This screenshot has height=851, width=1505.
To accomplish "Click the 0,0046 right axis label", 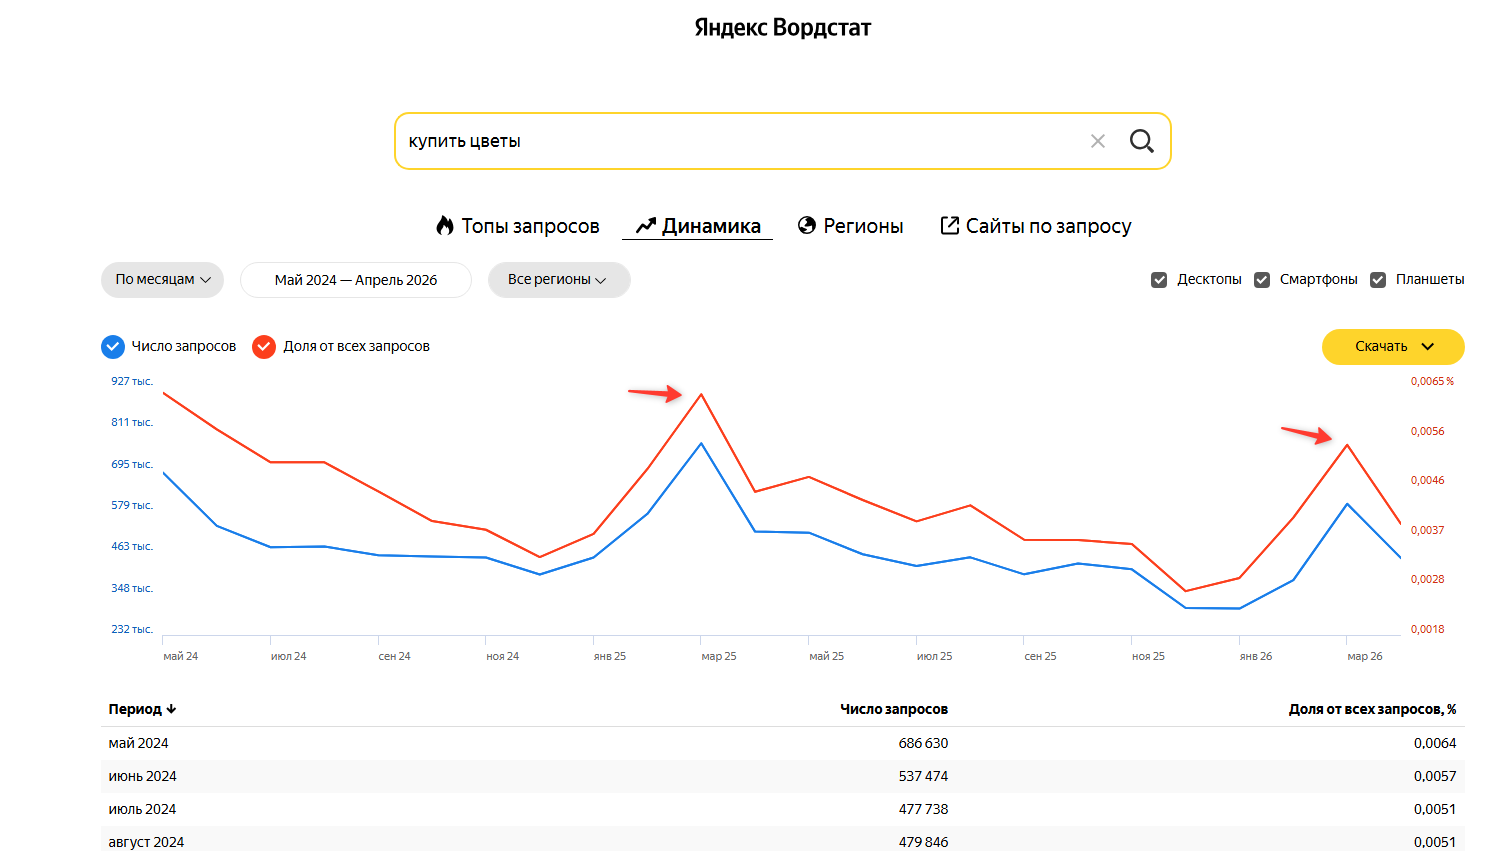I will (x=1428, y=480).
